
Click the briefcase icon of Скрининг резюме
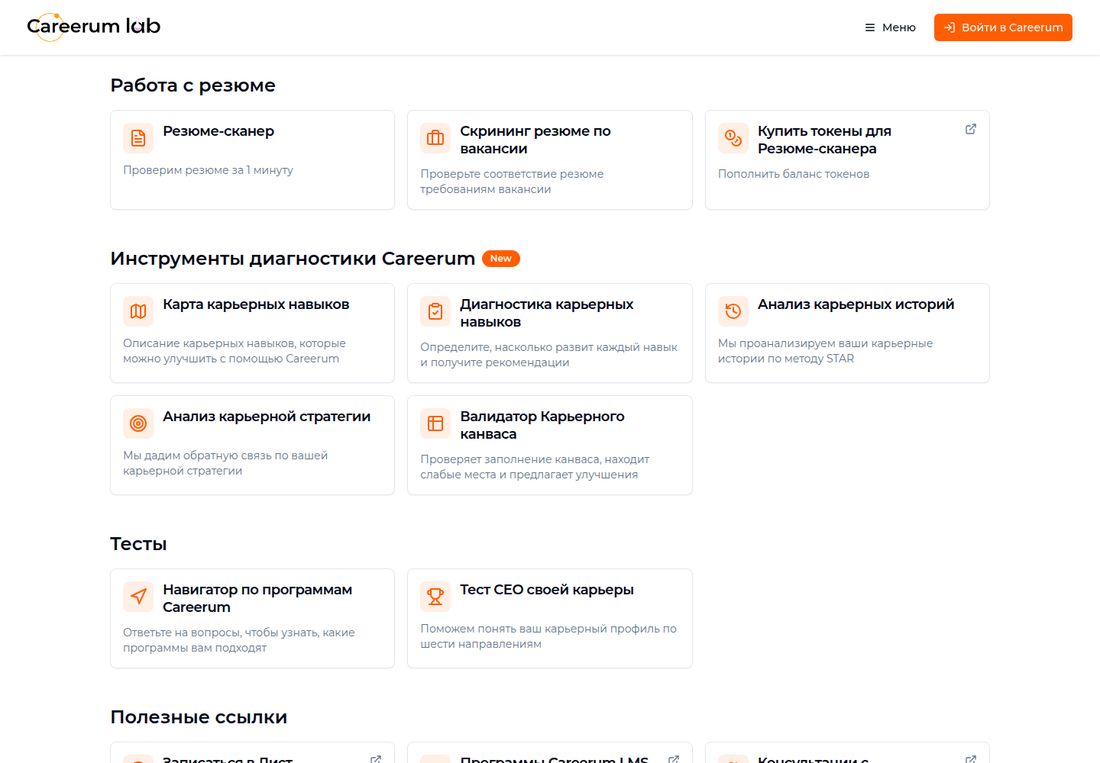tap(436, 138)
